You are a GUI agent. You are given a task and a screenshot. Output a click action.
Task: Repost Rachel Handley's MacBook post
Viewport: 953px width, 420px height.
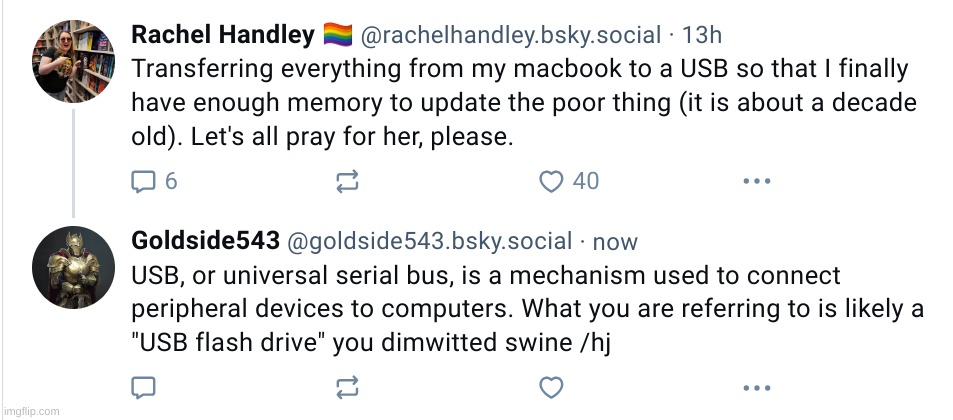tap(347, 181)
